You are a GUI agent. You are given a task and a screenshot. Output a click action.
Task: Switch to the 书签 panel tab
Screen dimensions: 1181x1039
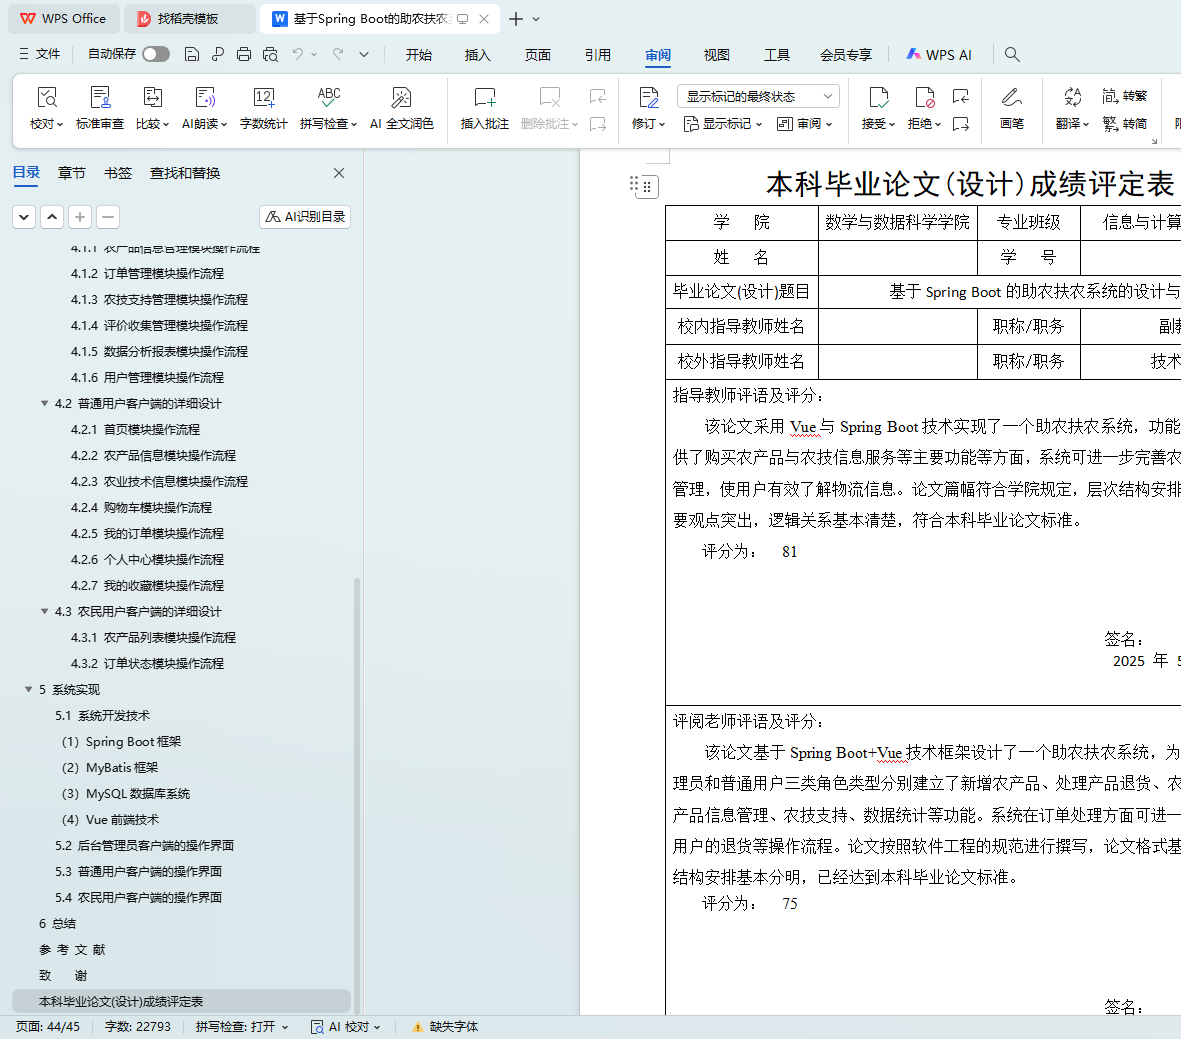click(117, 173)
